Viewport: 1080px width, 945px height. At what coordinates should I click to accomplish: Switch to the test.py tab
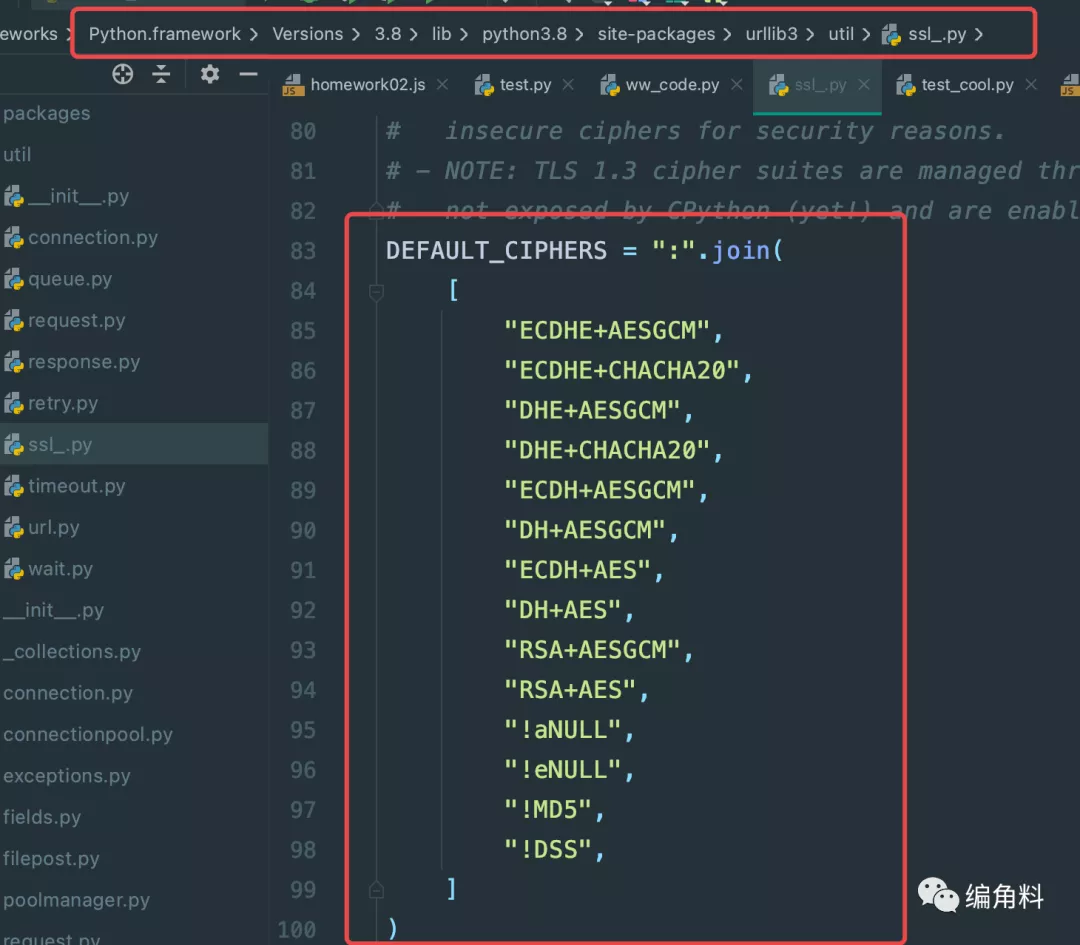(x=525, y=85)
